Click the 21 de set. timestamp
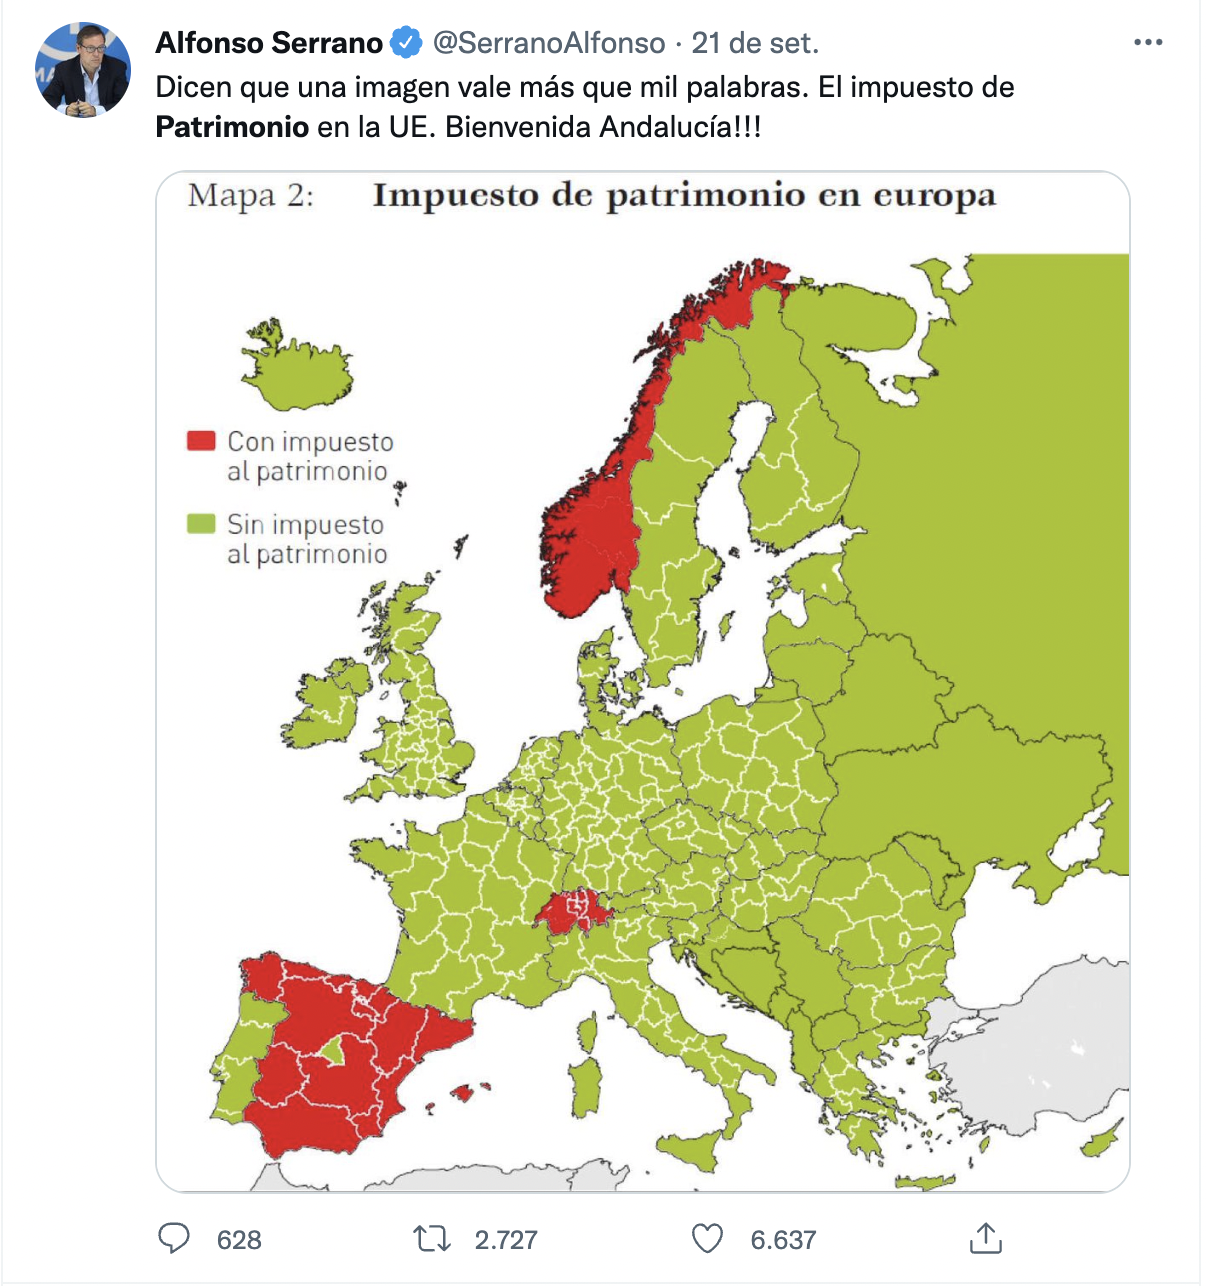The width and height of the screenshot is (1206, 1286). (x=755, y=43)
